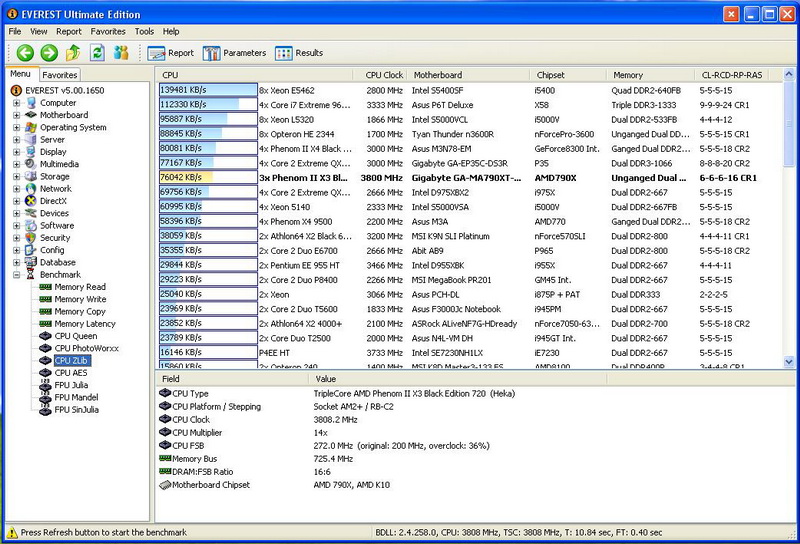Sort results by Motherboard column header

click(x=468, y=75)
